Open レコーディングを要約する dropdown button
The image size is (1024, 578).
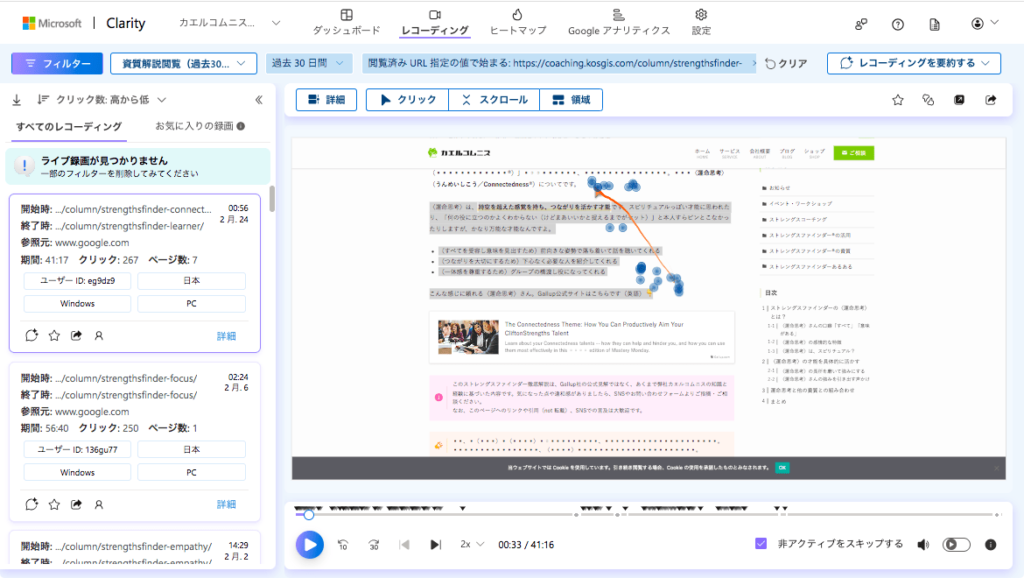(914, 63)
